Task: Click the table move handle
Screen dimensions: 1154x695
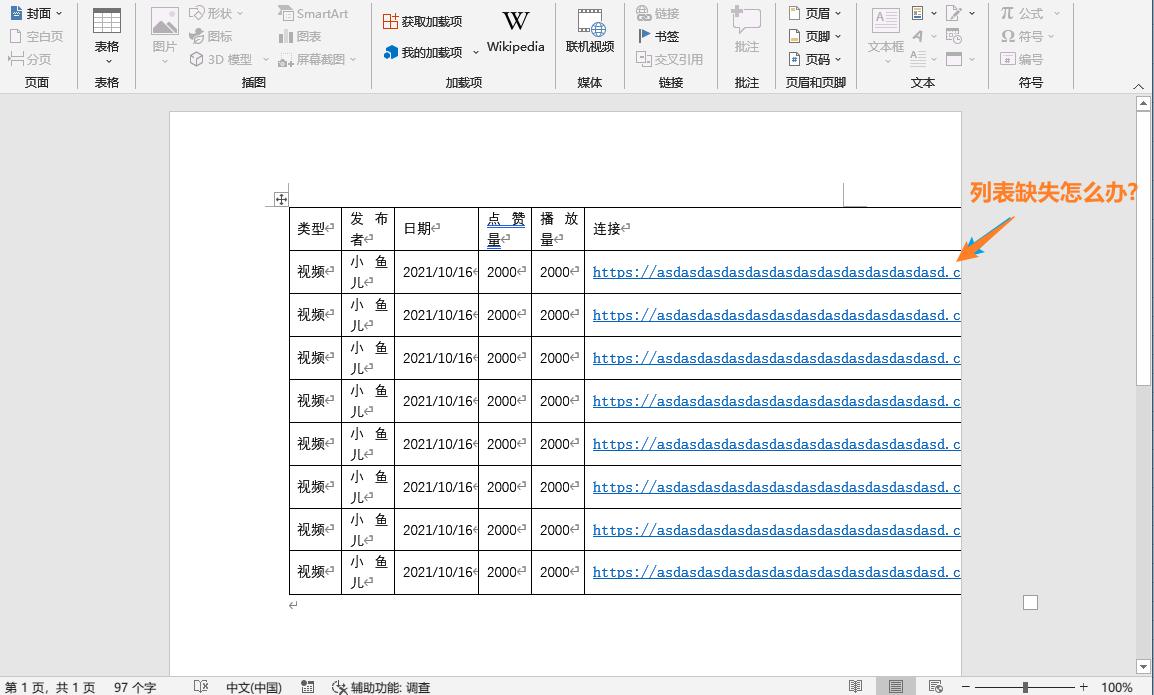Action: [x=281, y=199]
